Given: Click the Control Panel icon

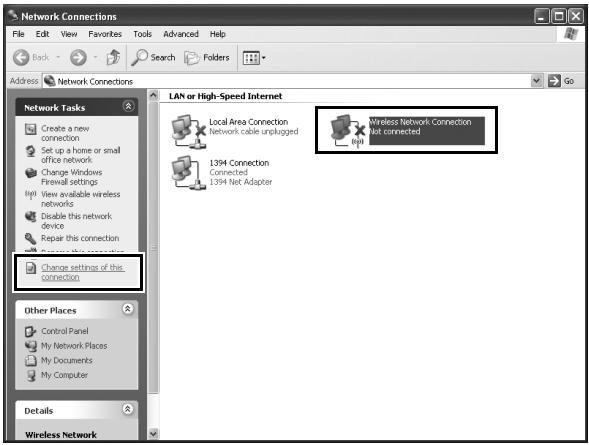Looking at the screenshot, I should point(30,331).
